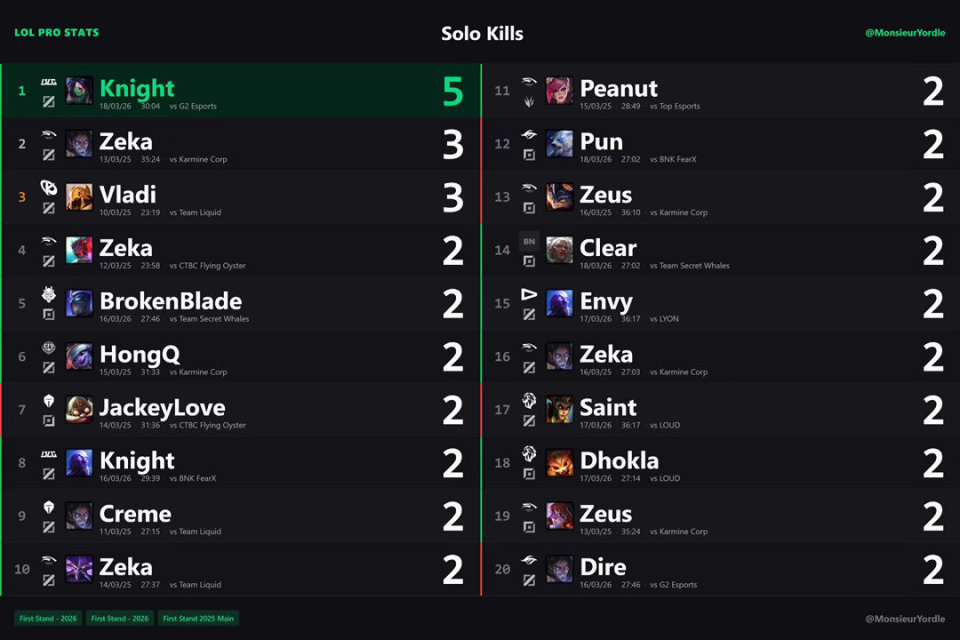Select JackeyLove's champion portrait icon
This screenshot has height=640, width=960.
79,409
